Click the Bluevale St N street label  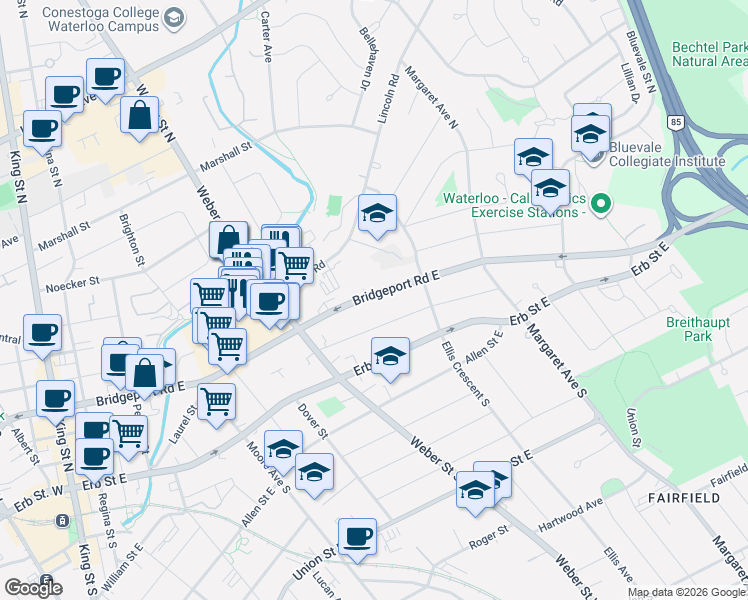coord(641,62)
